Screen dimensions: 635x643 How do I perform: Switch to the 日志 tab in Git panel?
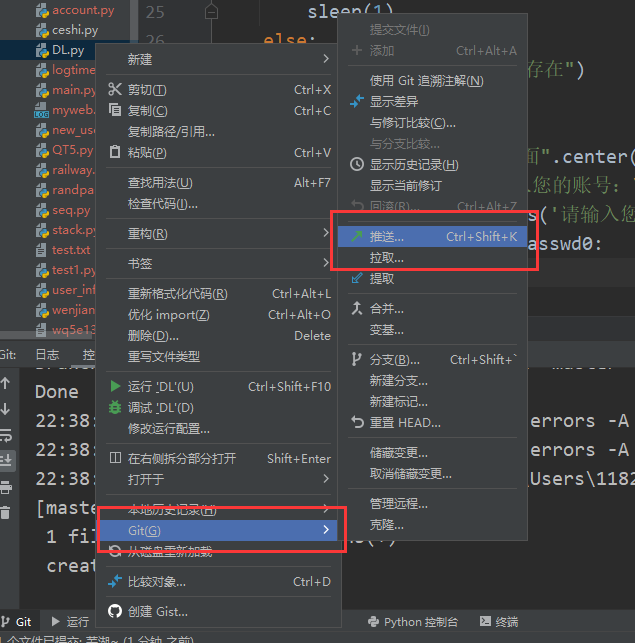[x=47, y=354]
